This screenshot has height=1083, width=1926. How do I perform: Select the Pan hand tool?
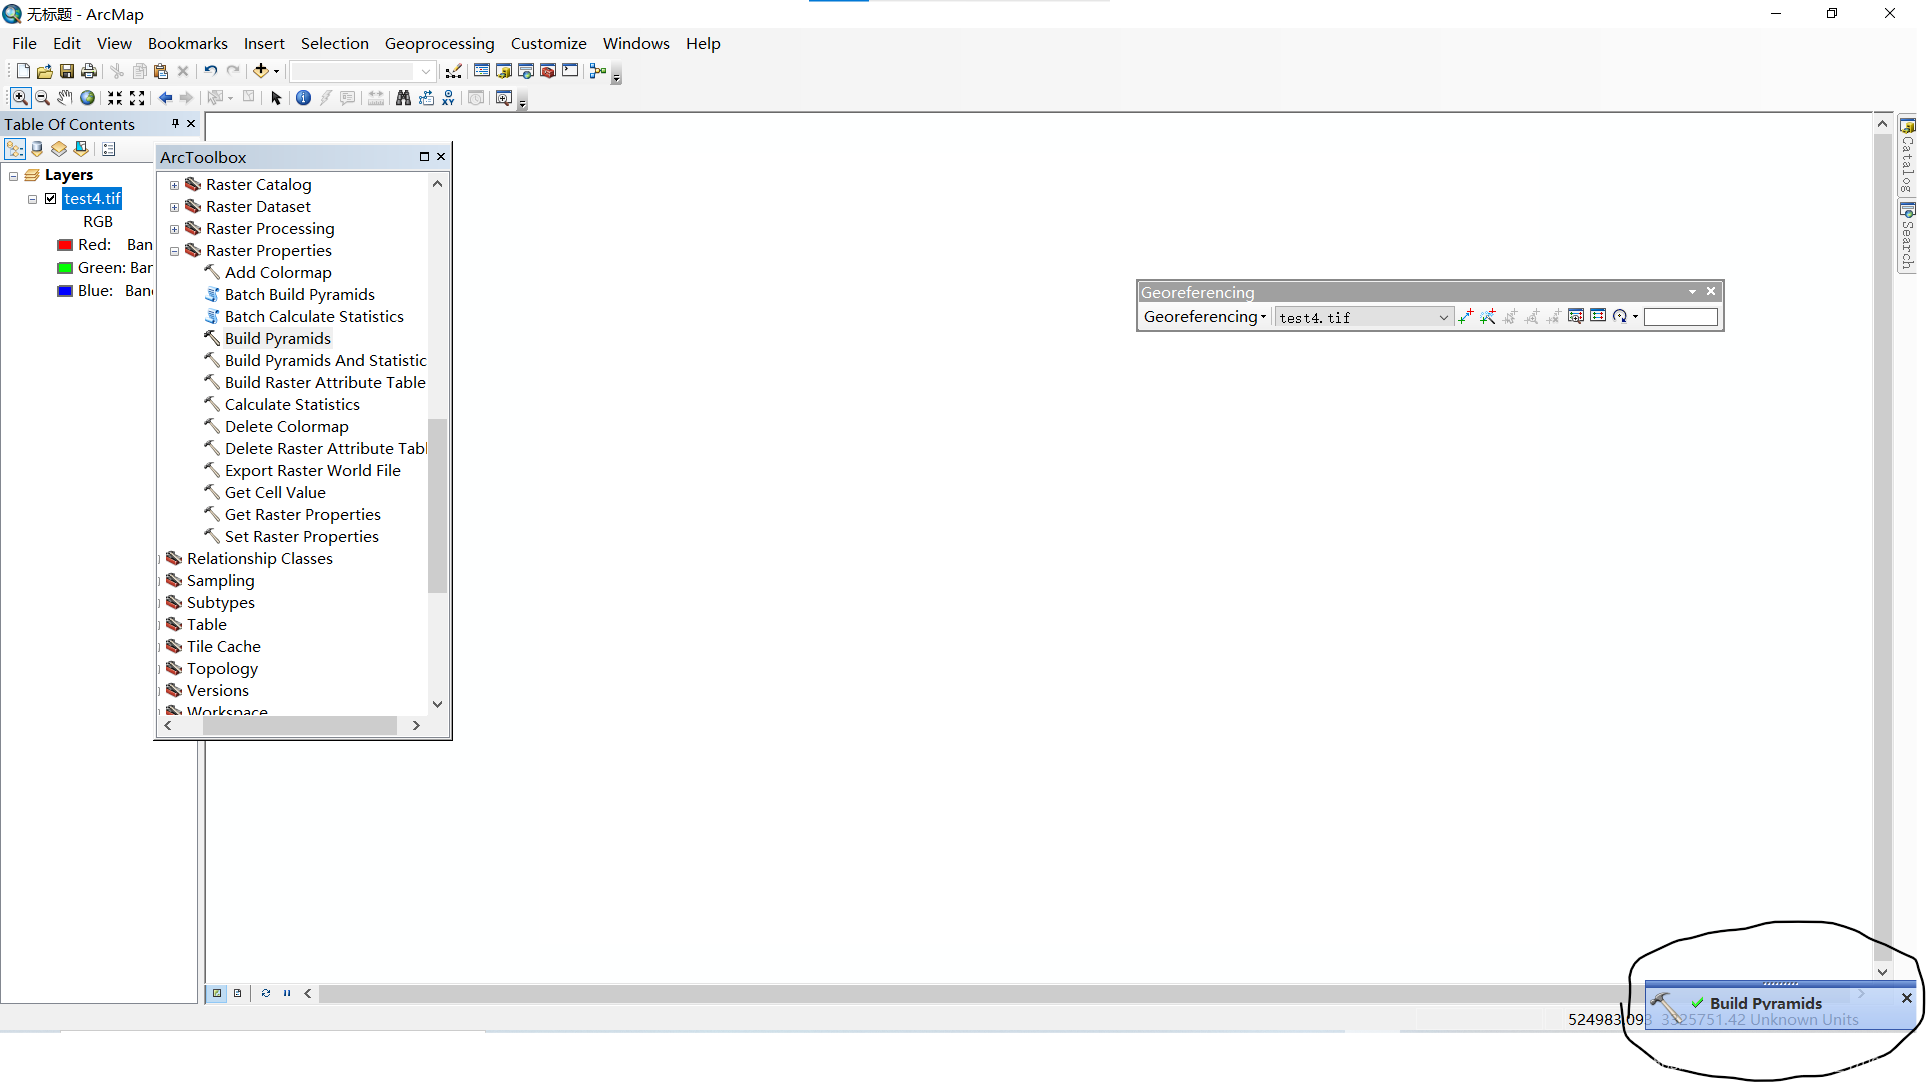click(x=64, y=98)
